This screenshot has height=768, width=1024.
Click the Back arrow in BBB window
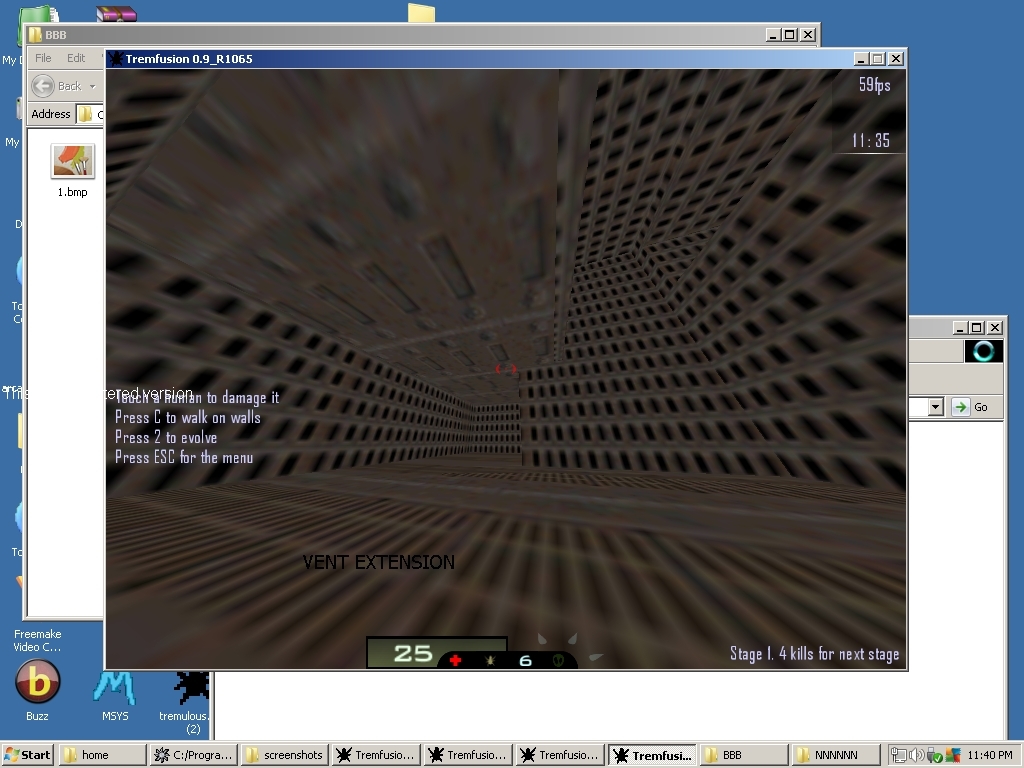43,86
